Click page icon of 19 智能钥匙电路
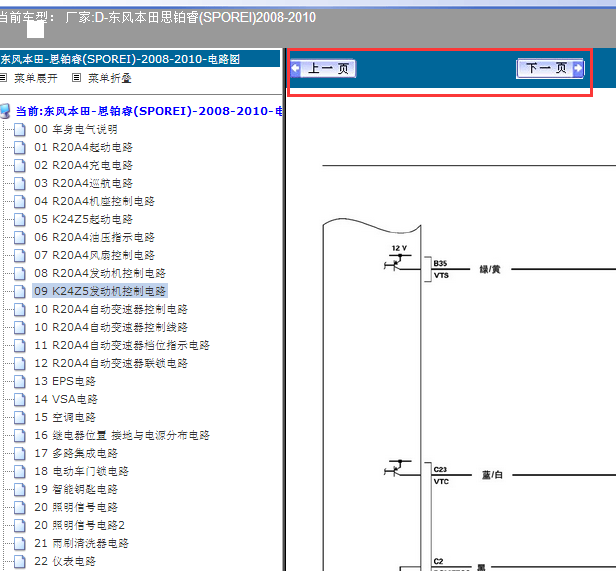 click(20, 490)
